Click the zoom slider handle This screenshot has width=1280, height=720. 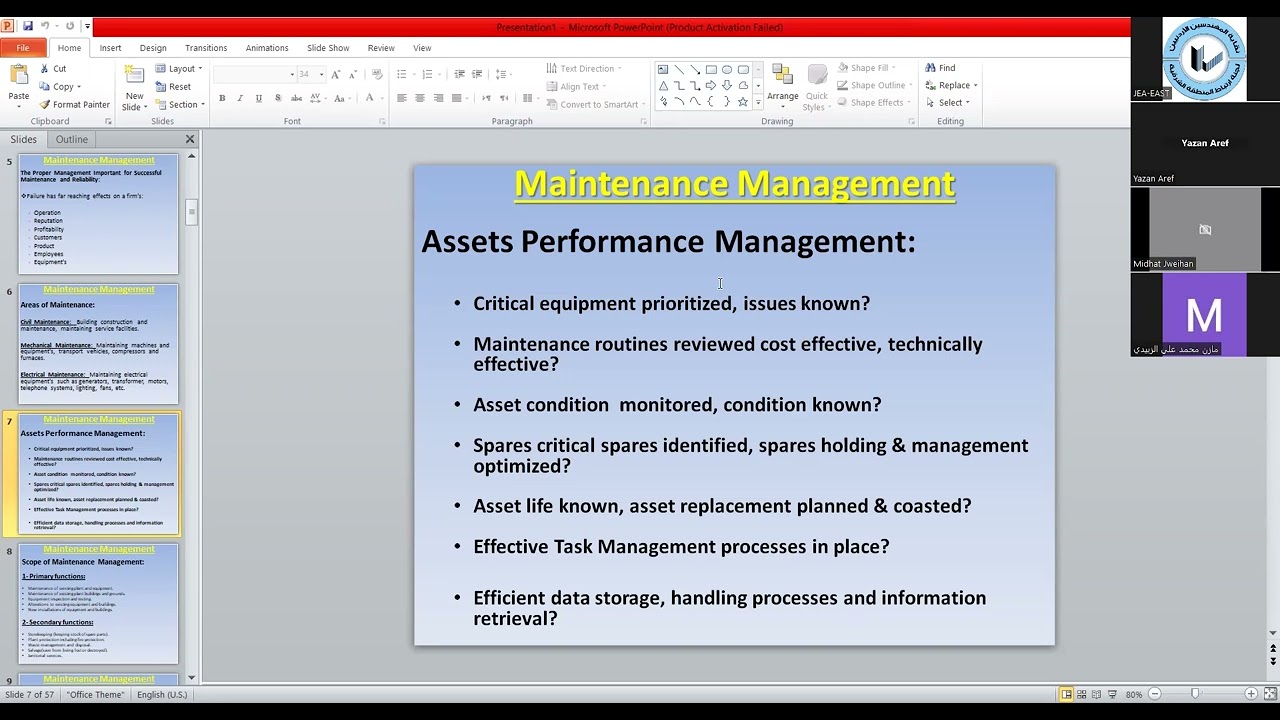tap(1195, 694)
